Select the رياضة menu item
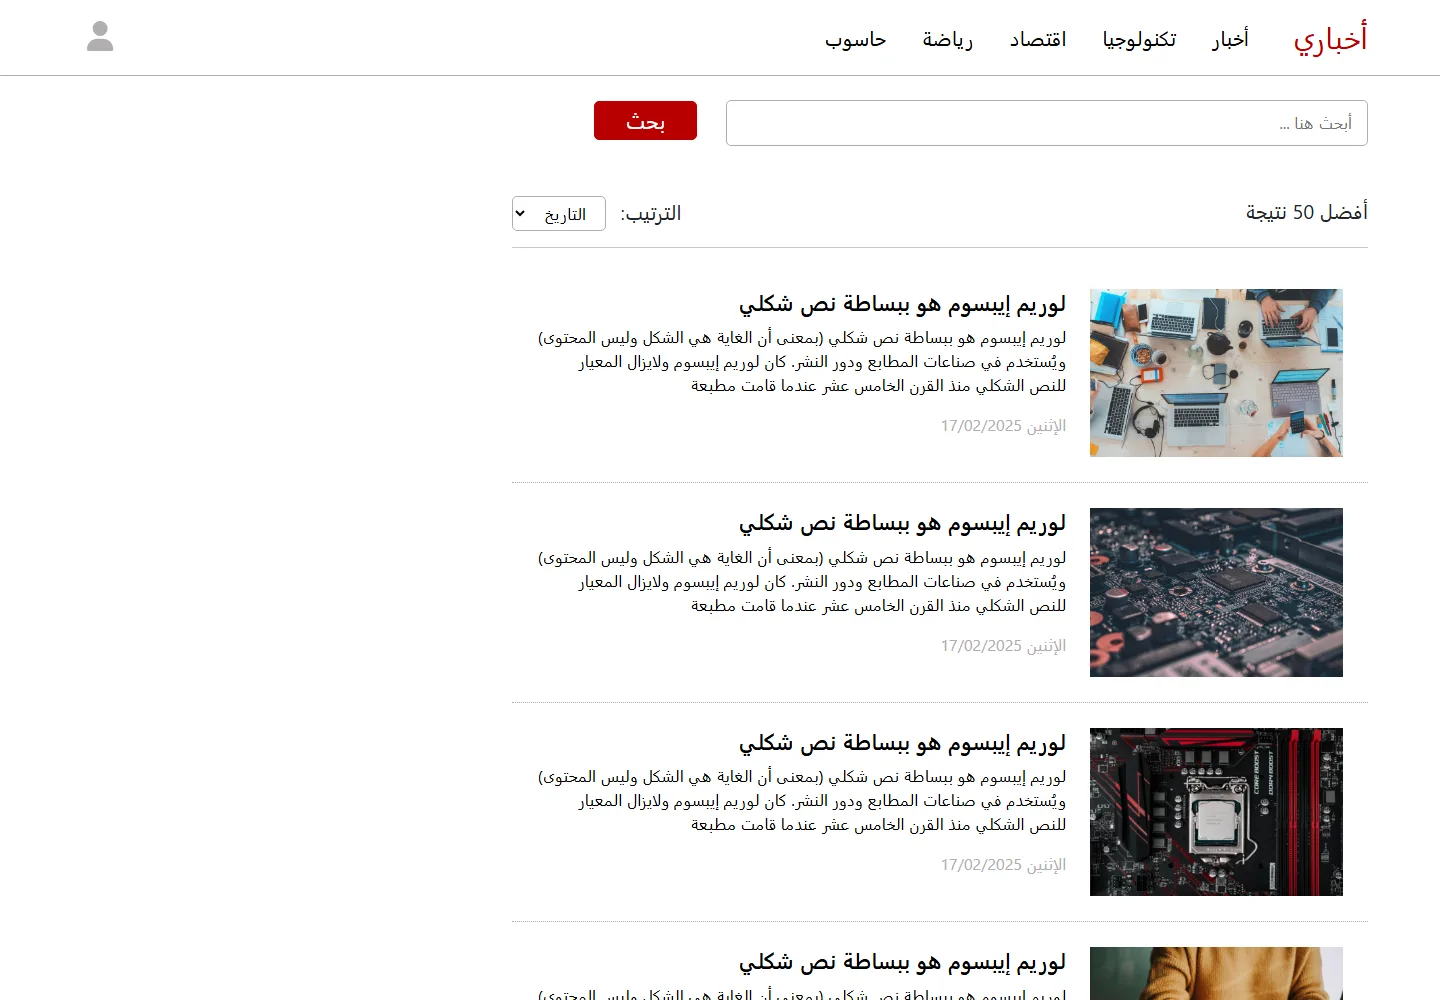The image size is (1440, 1000). click(x=948, y=39)
